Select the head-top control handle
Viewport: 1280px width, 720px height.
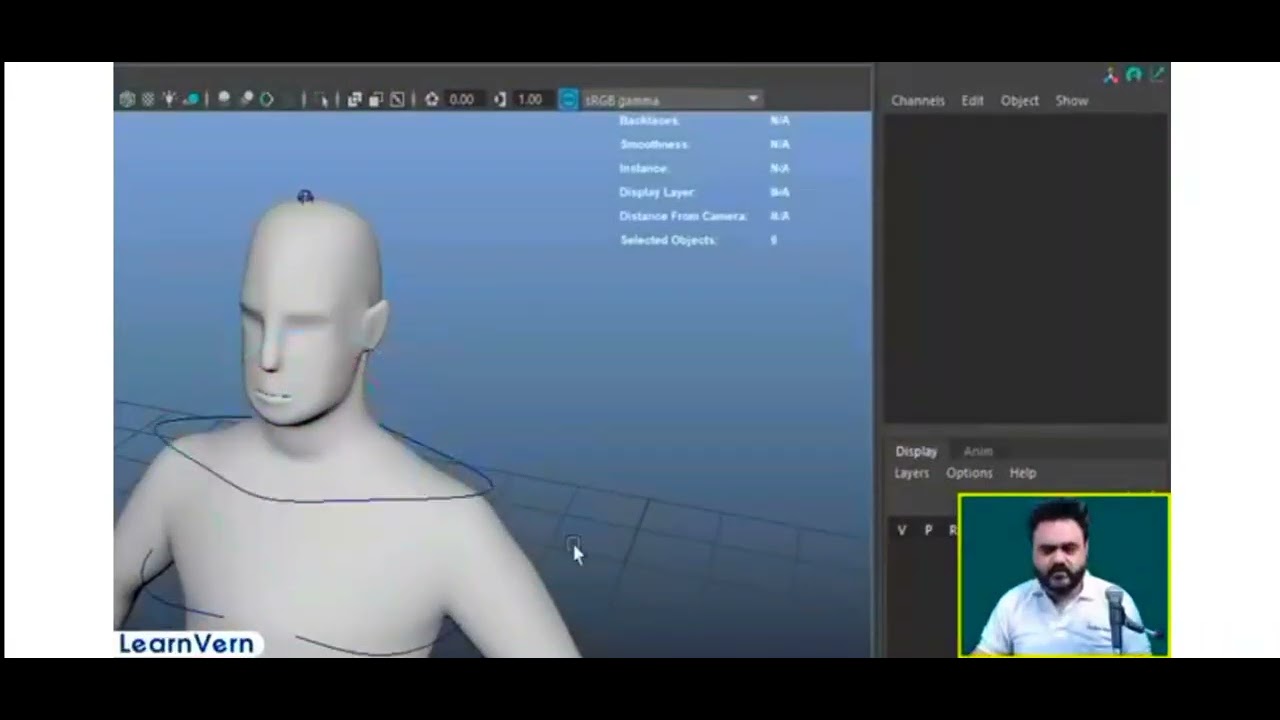(305, 196)
